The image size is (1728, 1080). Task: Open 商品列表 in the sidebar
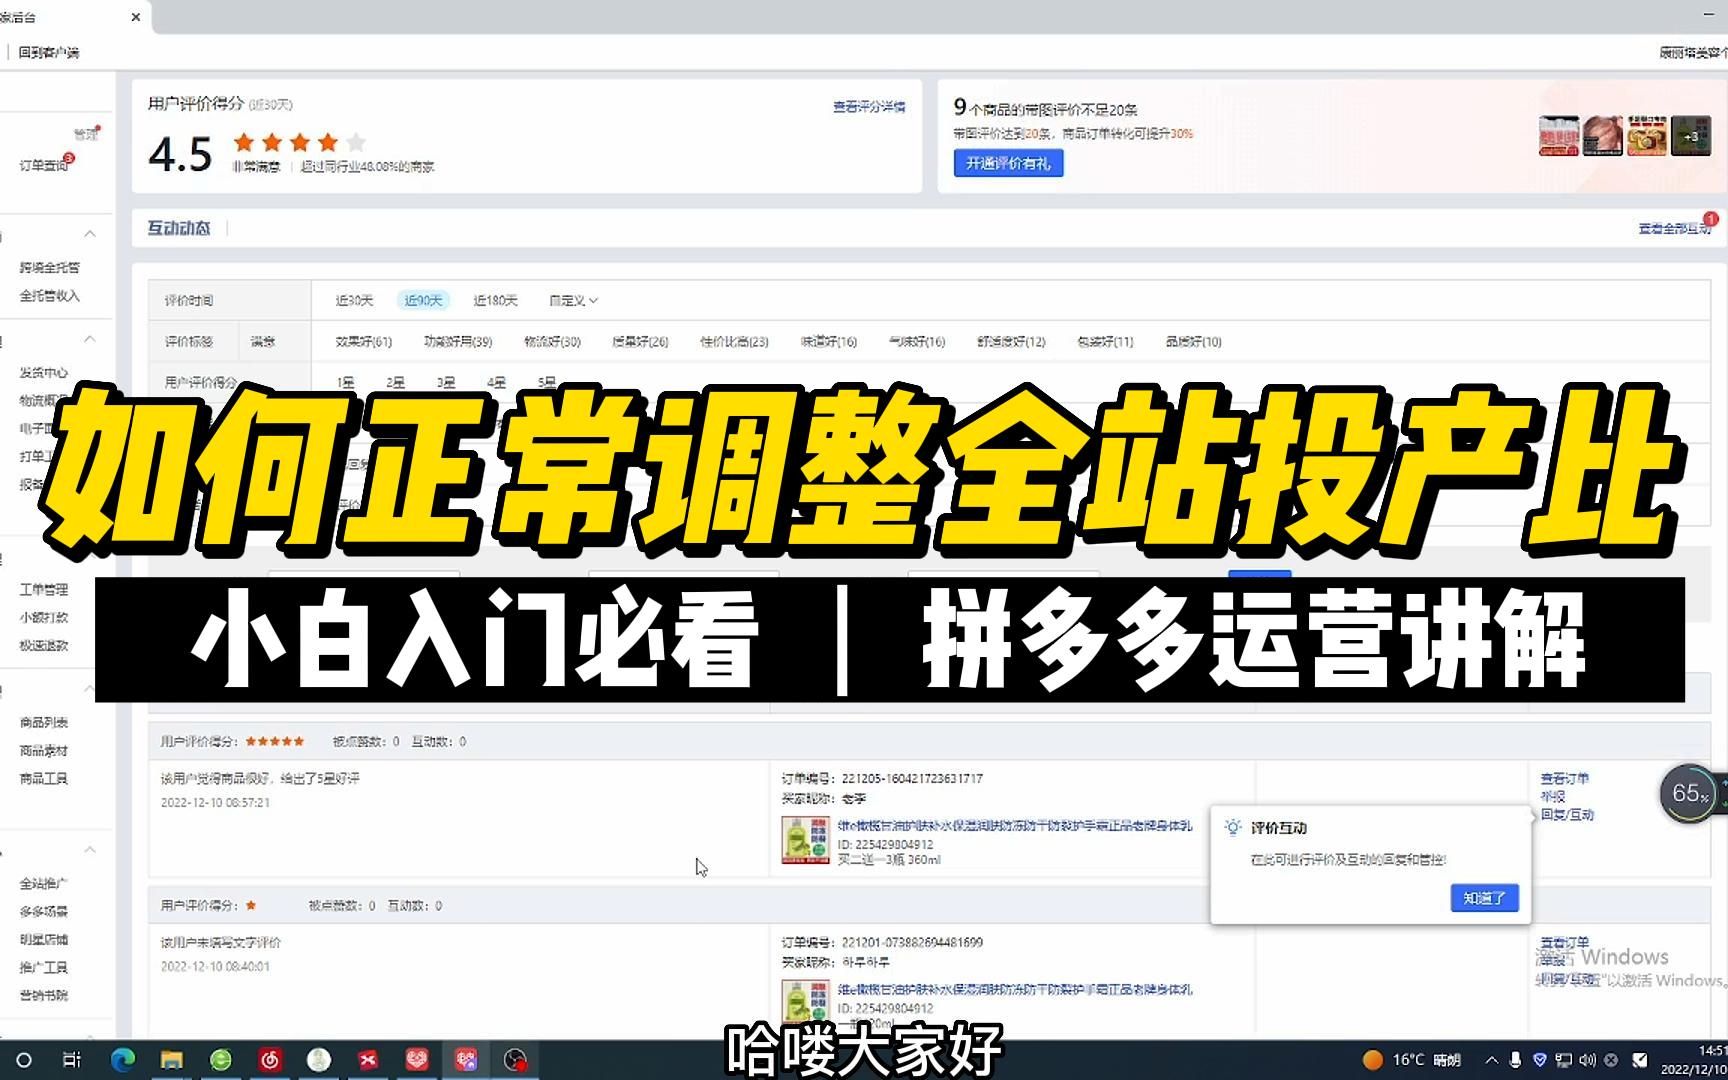(x=44, y=722)
